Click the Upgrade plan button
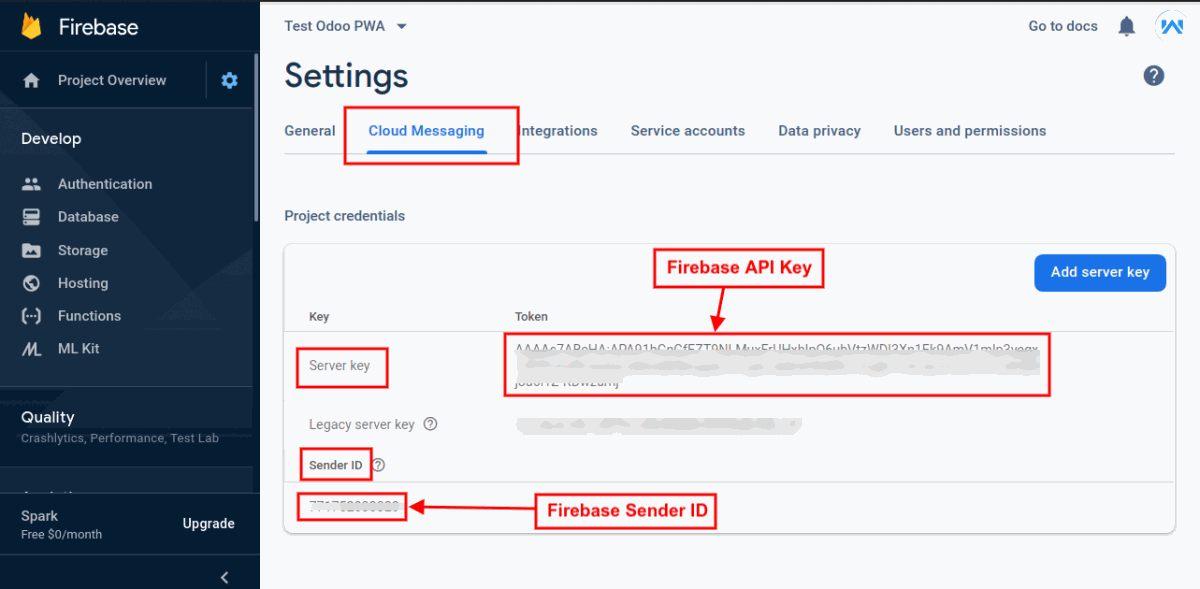The width and height of the screenshot is (1200, 589). 209,524
